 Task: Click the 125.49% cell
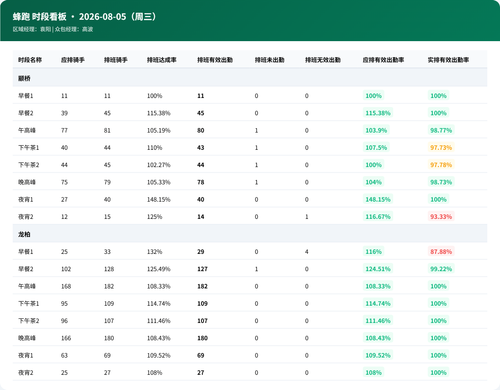[159, 269]
